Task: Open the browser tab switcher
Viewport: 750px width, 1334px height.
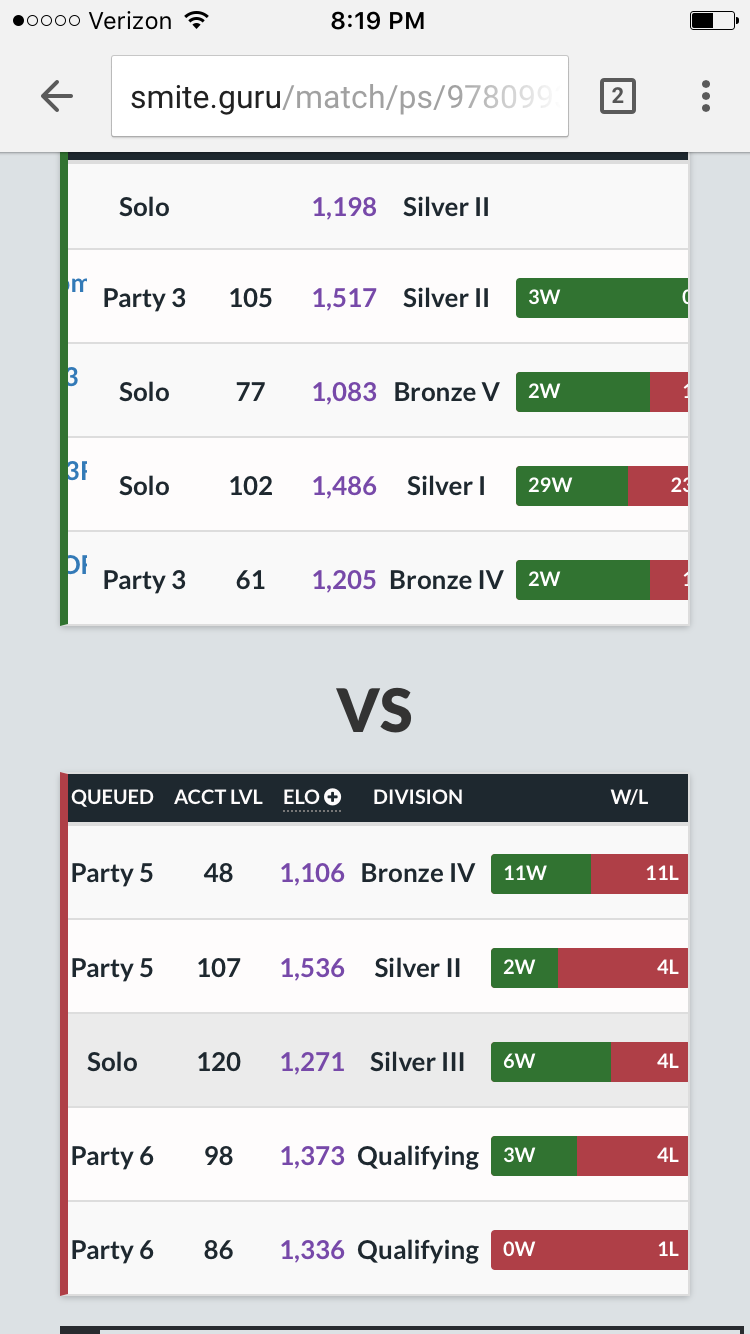Action: click(x=617, y=96)
